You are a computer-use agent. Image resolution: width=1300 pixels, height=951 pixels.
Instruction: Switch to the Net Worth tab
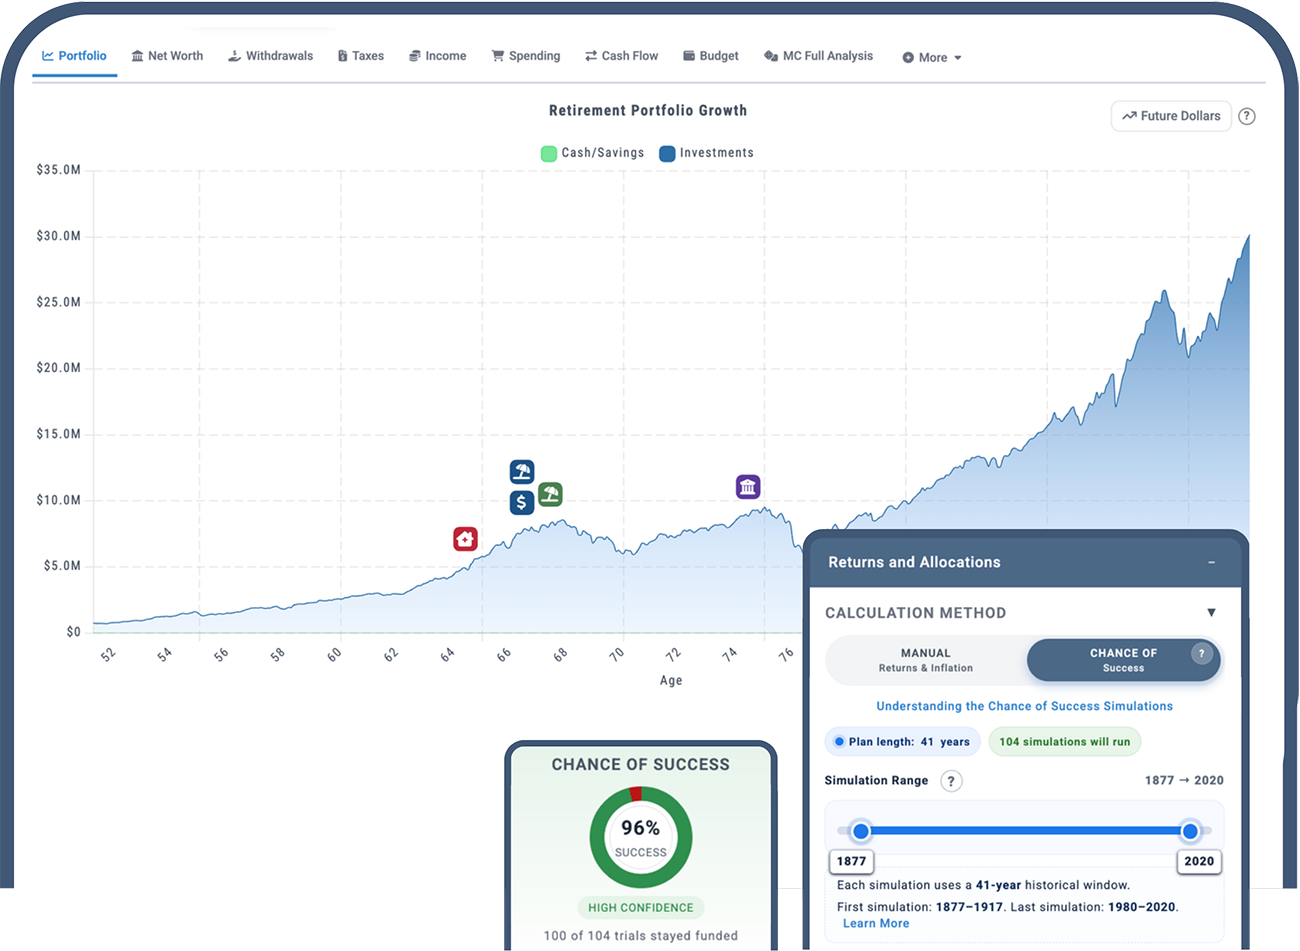click(167, 56)
